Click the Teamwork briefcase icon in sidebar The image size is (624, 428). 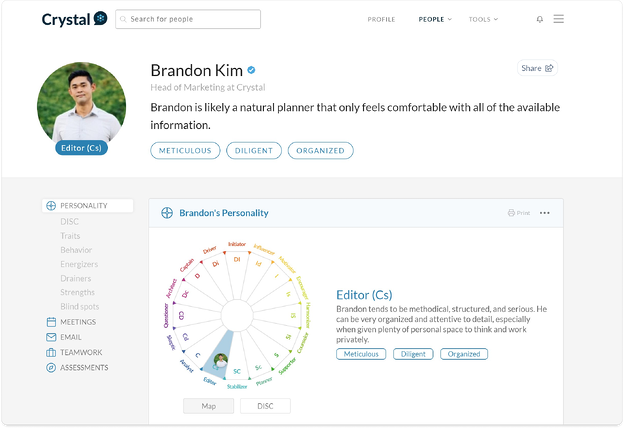51,352
